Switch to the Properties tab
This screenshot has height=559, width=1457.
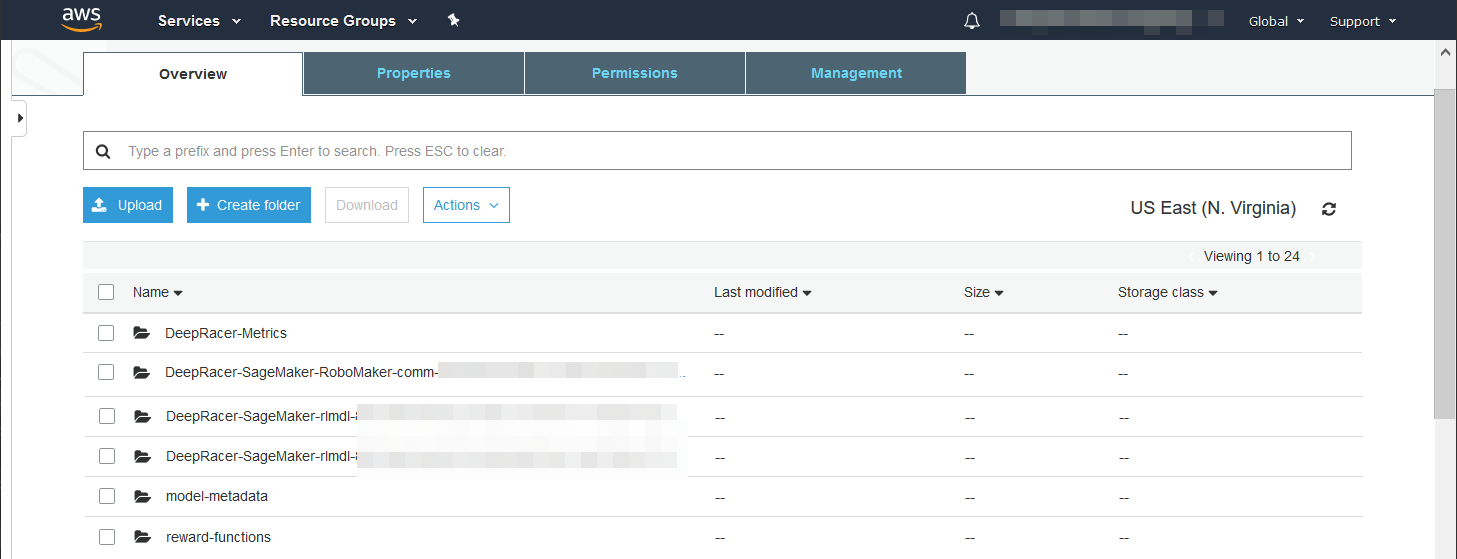(x=413, y=73)
